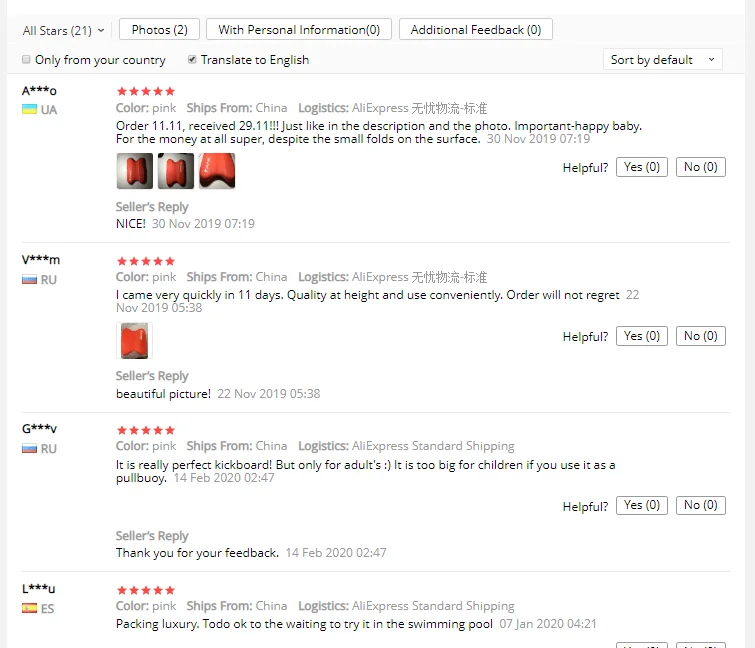This screenshot has height=648, width=755.
Task: Select Additional Feedback (0) filter
Action: click(x=476, y=29)
